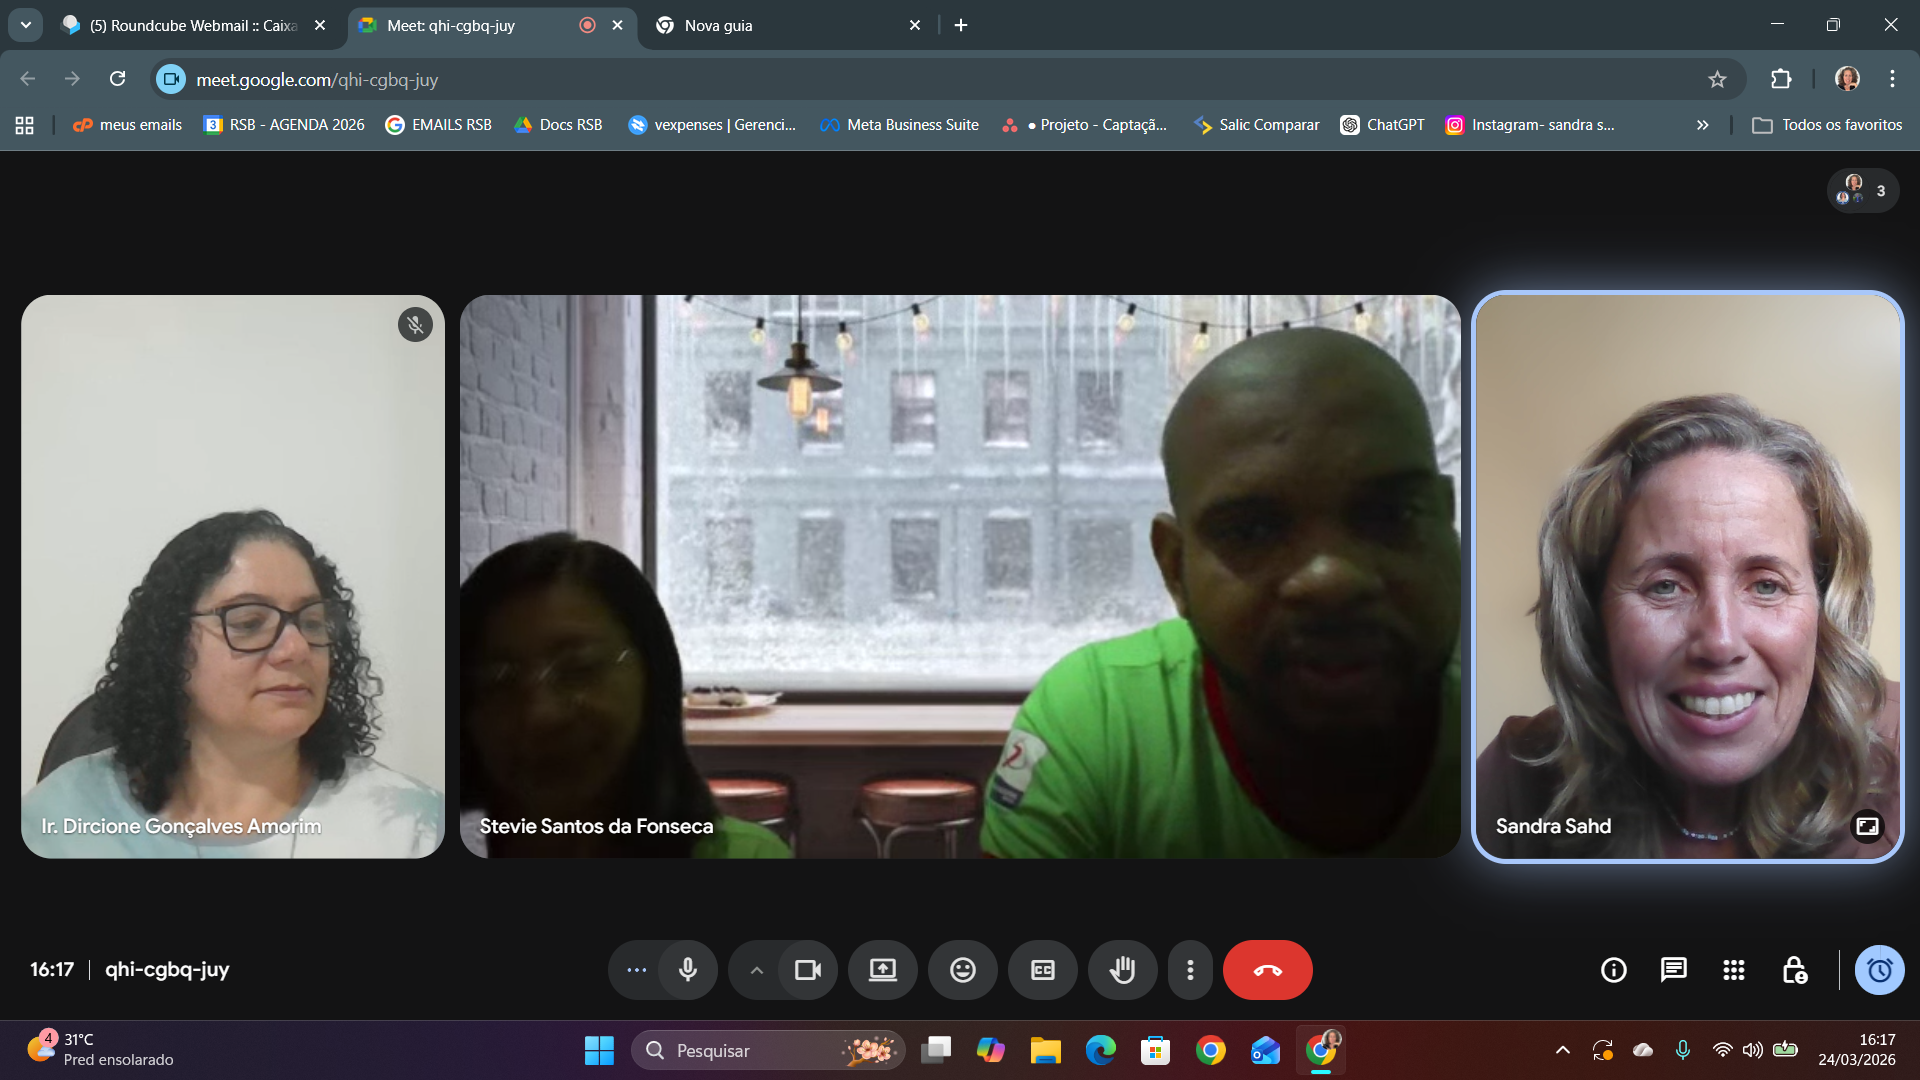Screen dimensions: 1920x1080
Task: Click the present screen icon
Action: click(x=882, y=970)
